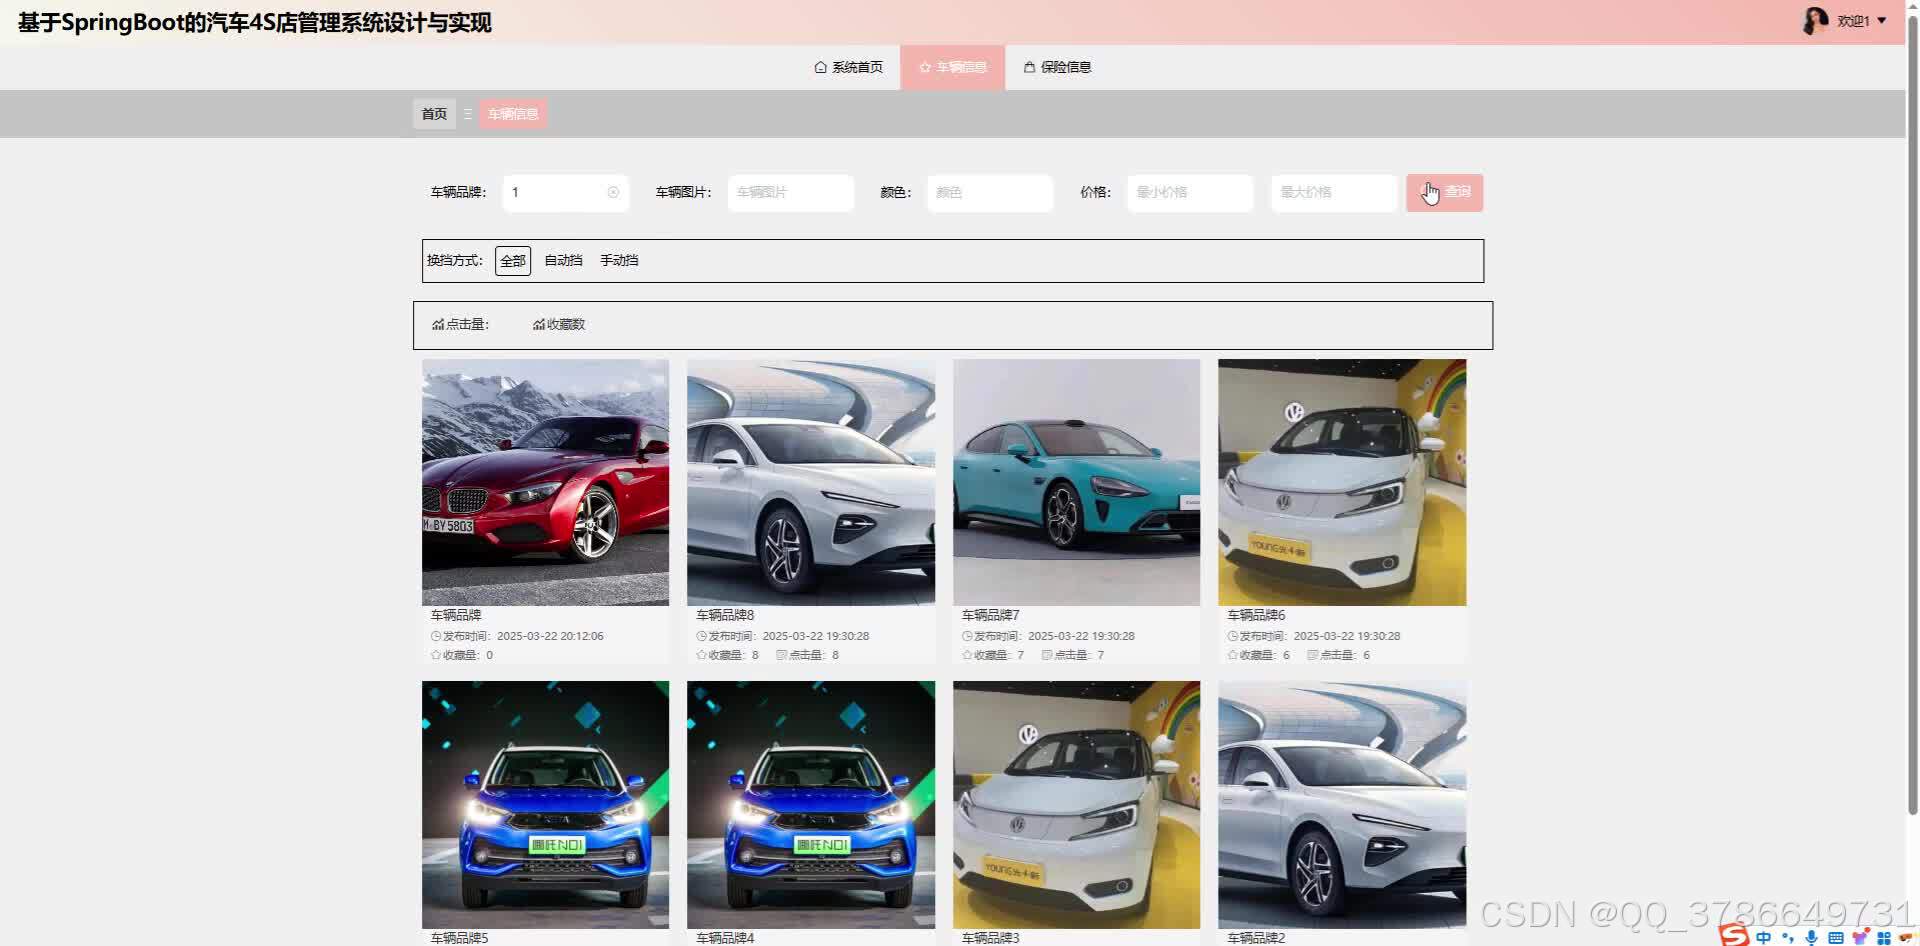Screen dimensions: 1920x946
Task: Clear the 车辆品牌 filter using the × icon
Action: [613, 193]
